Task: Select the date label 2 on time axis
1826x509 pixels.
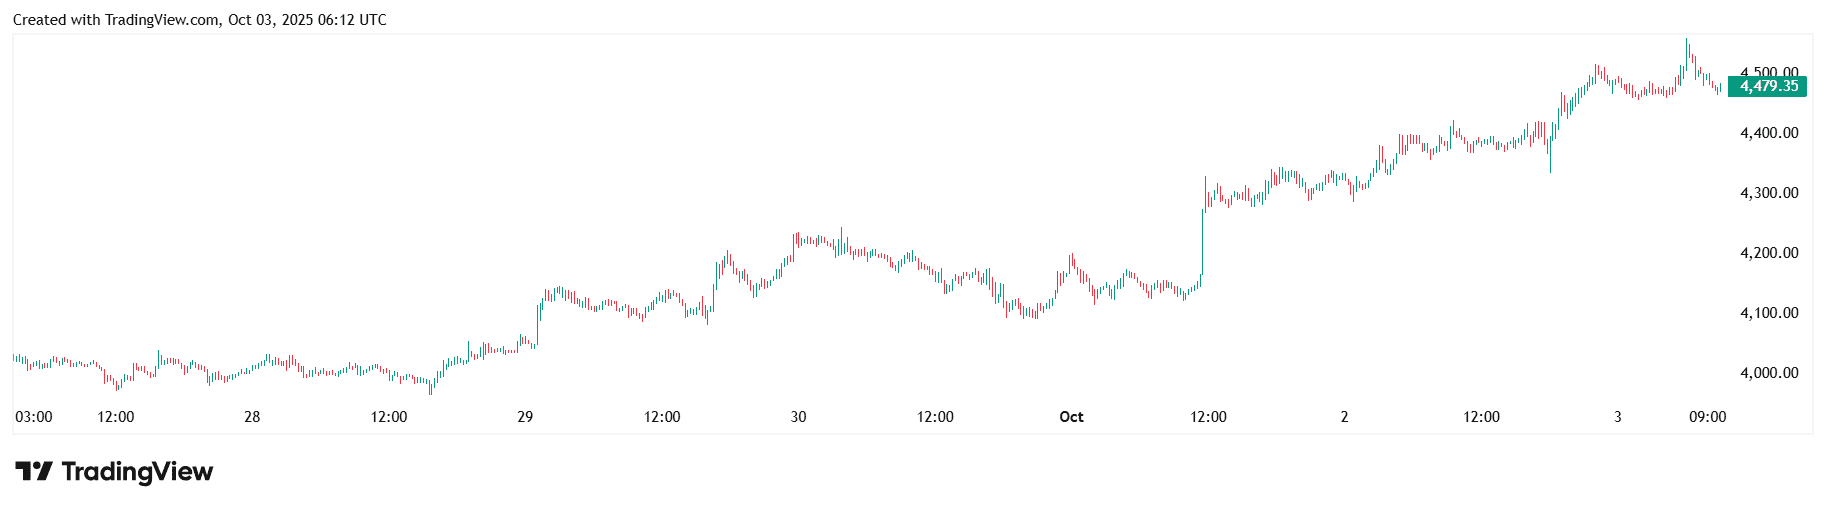Action: tap(1344, 417)
